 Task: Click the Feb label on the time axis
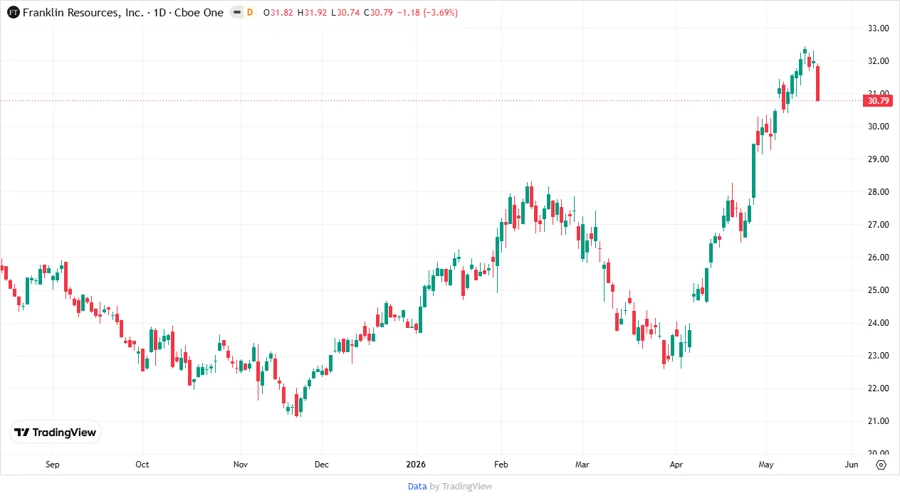pyautogui.click(x=501, y=464)
